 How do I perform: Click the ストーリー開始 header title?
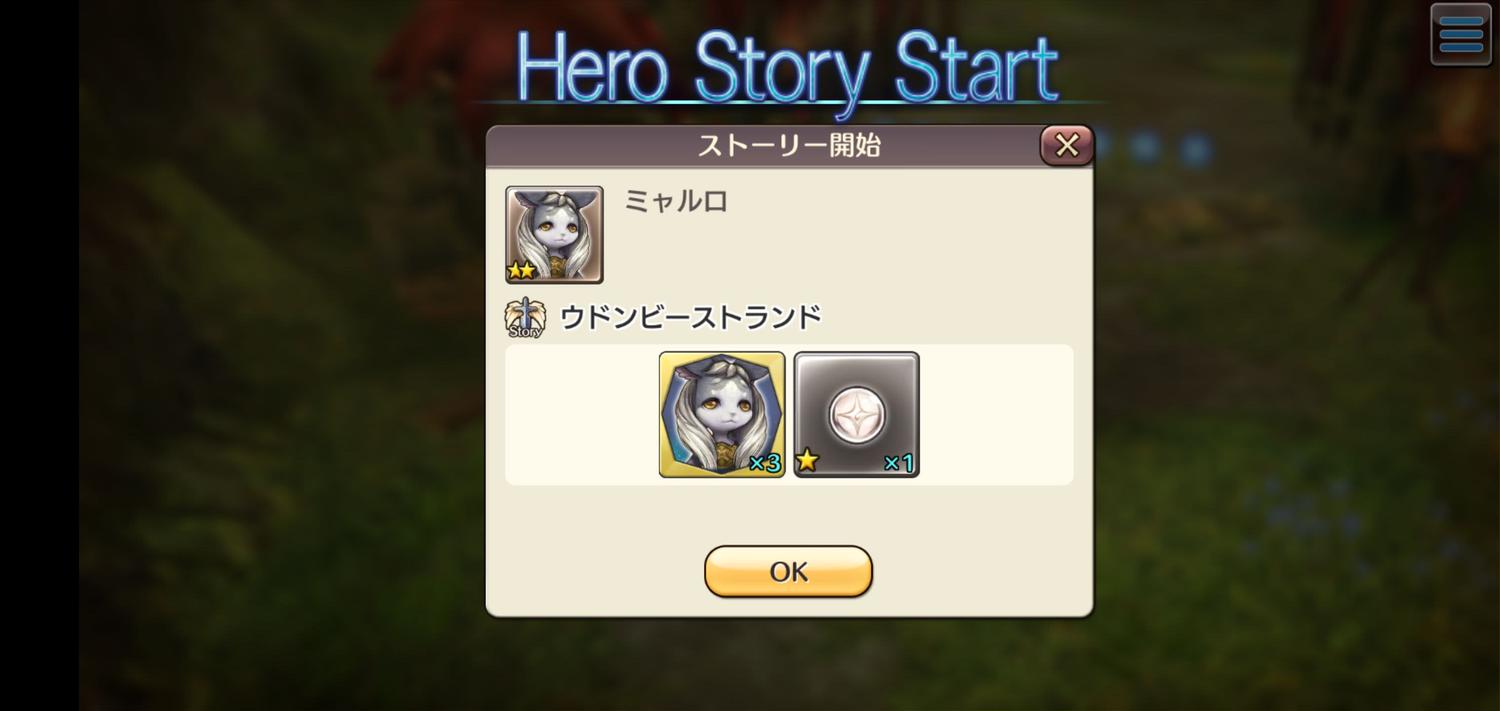coord(788,145)
